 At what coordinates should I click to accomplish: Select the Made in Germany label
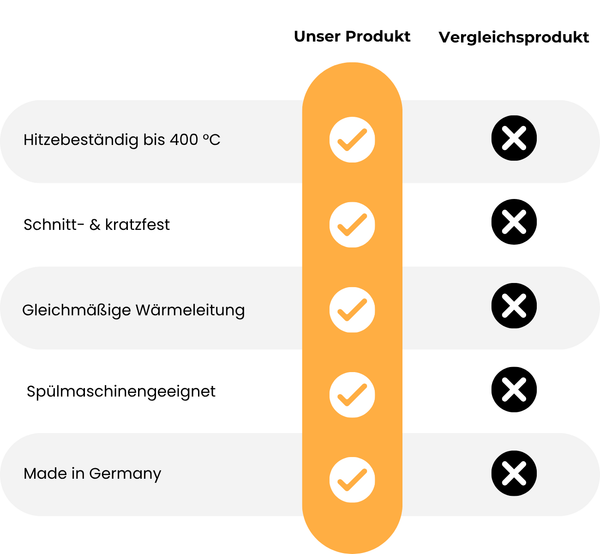pyautogui.click(x=92, y=474)
